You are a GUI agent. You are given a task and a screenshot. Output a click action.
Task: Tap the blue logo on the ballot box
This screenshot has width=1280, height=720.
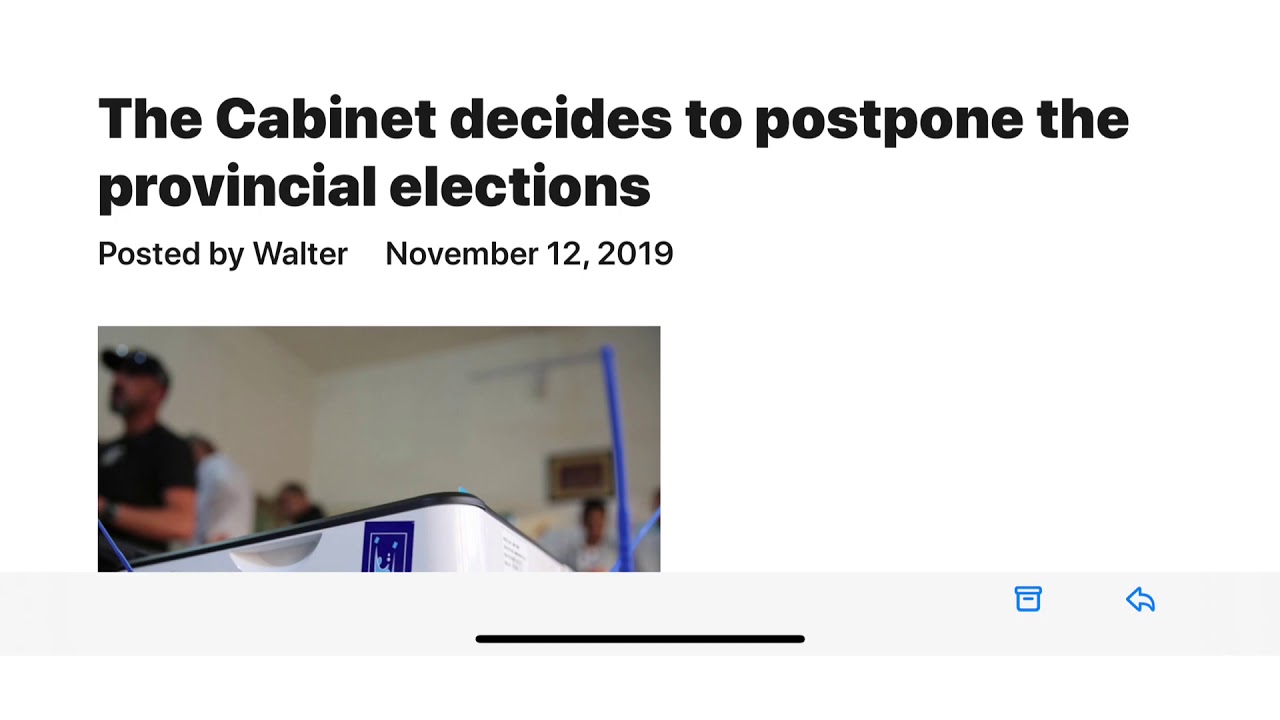[388, 547]
